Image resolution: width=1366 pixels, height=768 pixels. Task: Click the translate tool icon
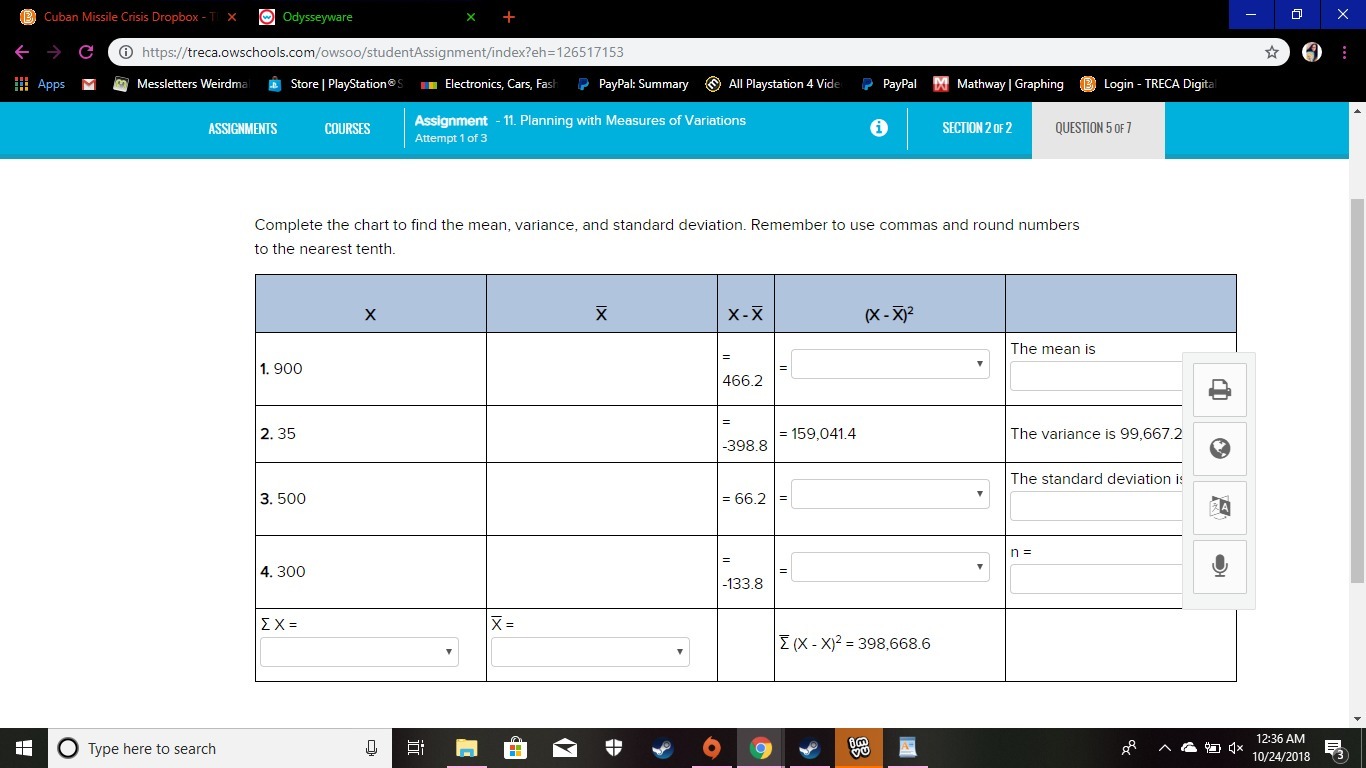click(1219, 507)
